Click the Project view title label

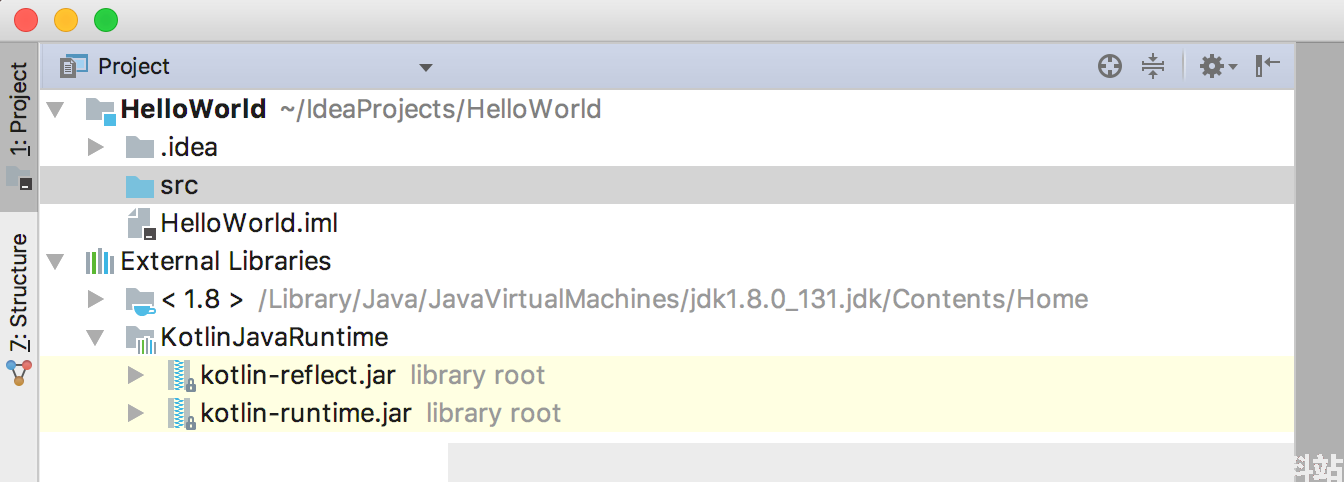[x=134, y=67]
